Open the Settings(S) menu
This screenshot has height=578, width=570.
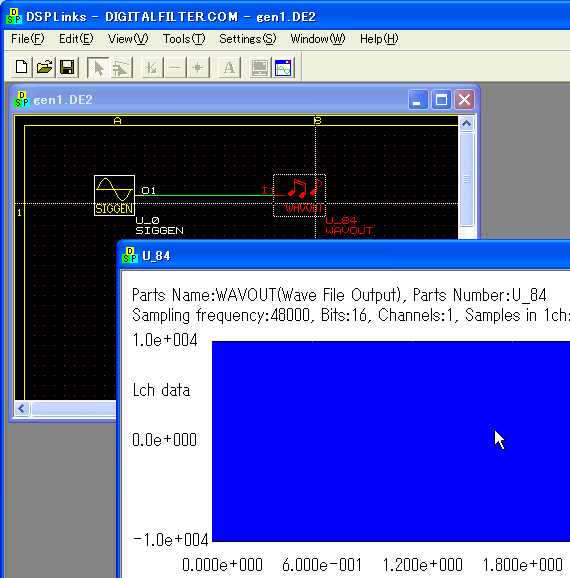click(247, 39)
